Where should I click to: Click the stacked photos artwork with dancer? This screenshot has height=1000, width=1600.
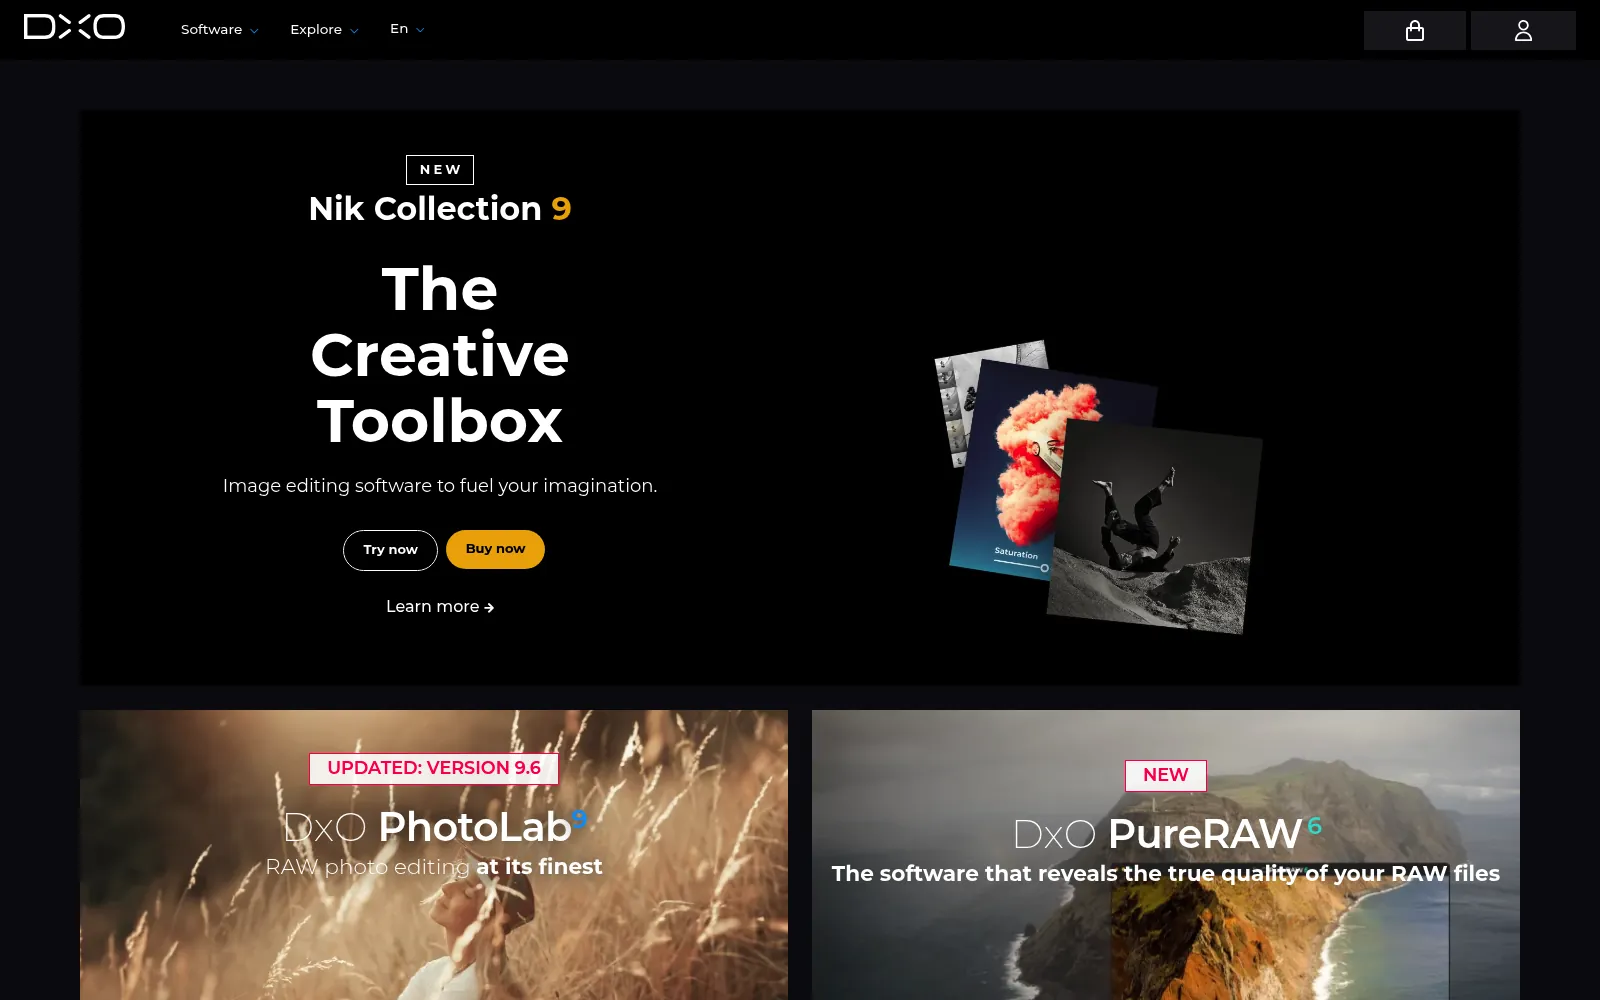pyautogui.click(x=1097, y=487)
